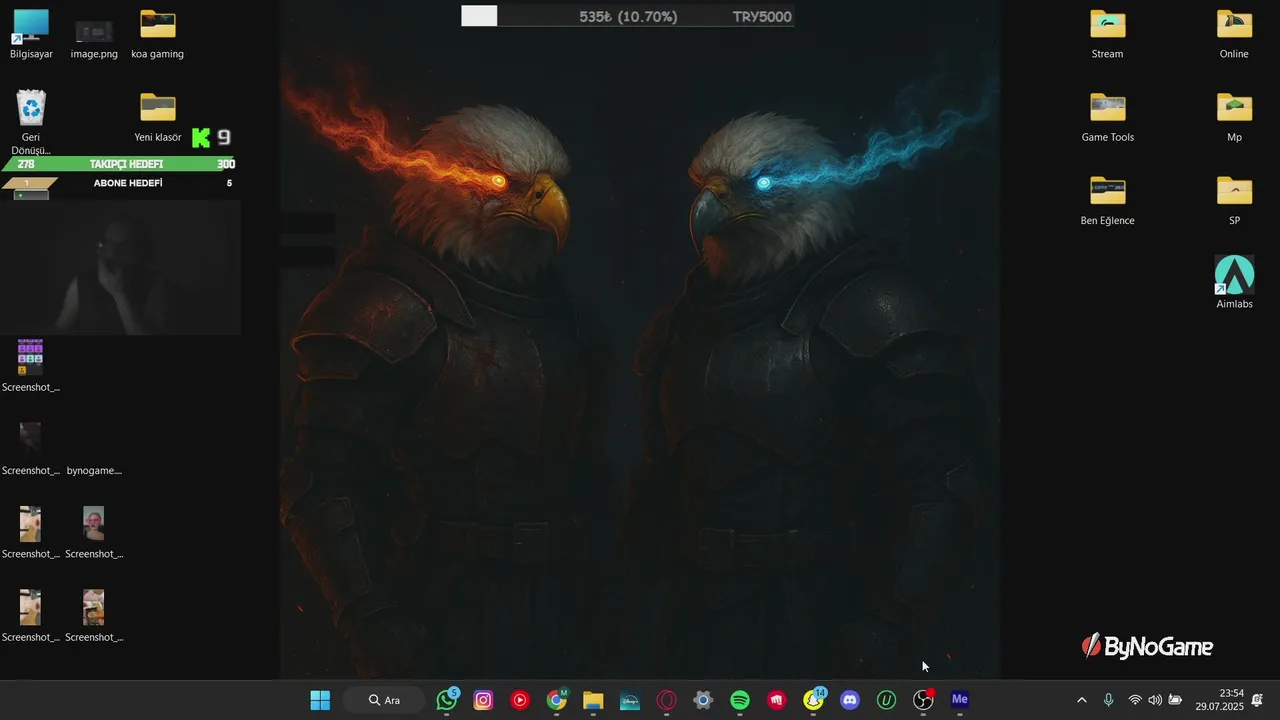Select the Stream folder on desktop

pos(1107,34)
